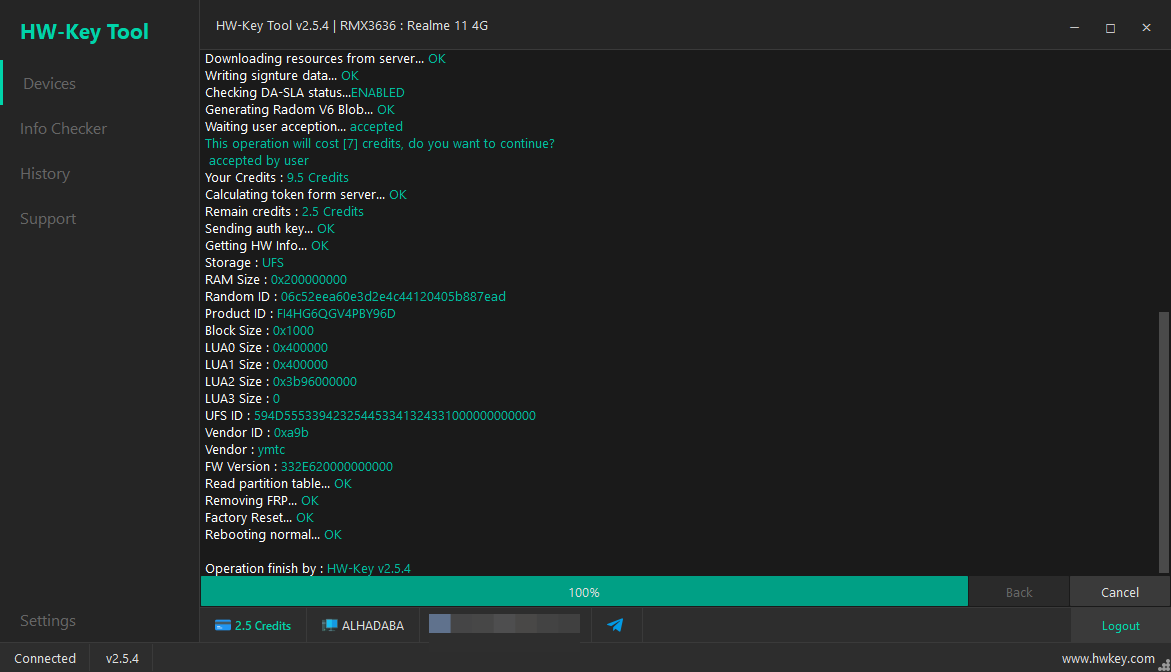The height and width of the screenshot is (672, 1171).
Task: Show the History page
Action: pyautogui.click(x=45, y=174)
